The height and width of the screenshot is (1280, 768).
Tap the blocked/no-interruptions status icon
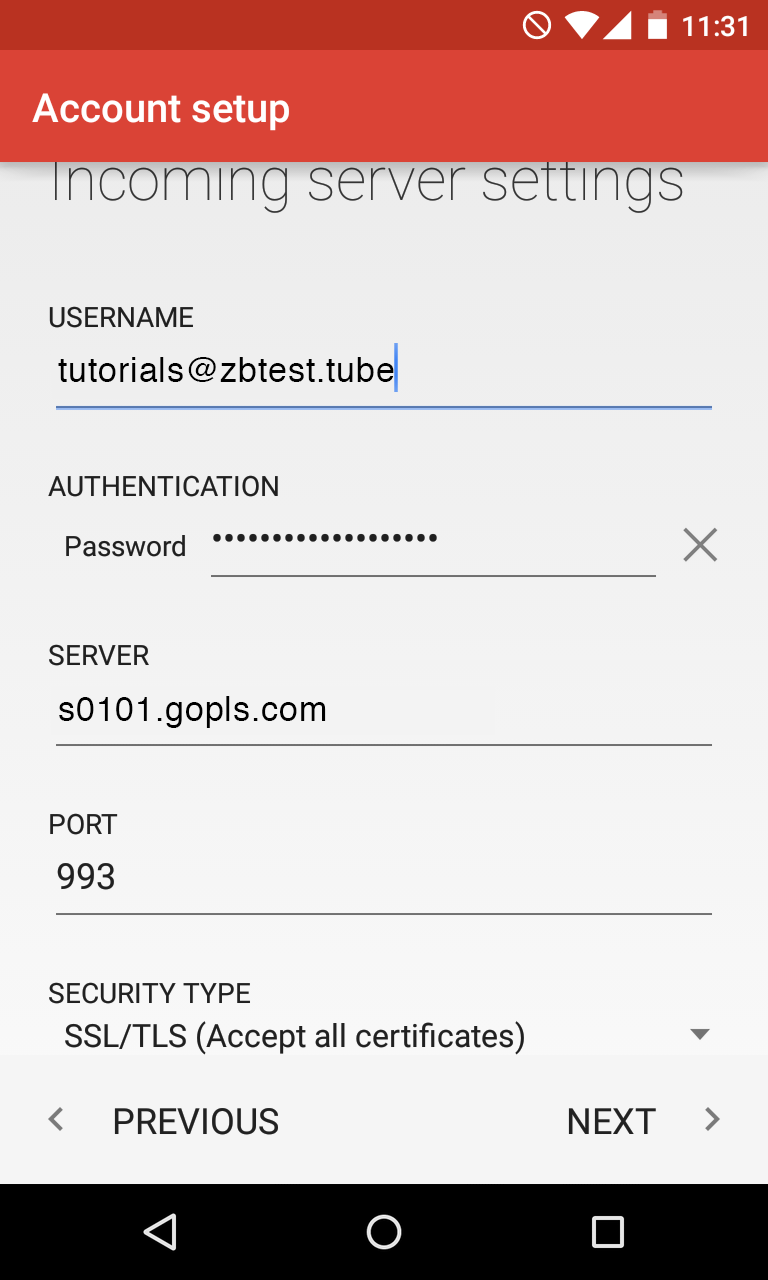537,25
